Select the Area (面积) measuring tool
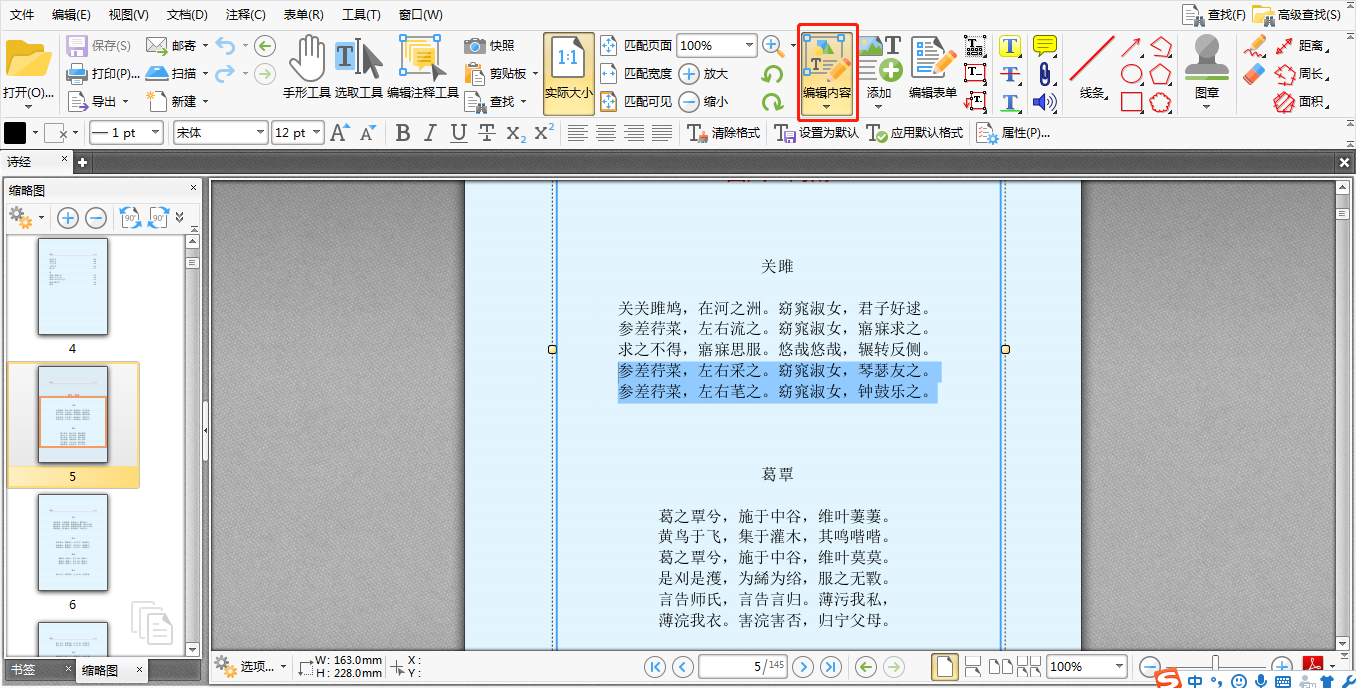The width and height of the screenshot is (1356, 688). (x=1301, y=102)
